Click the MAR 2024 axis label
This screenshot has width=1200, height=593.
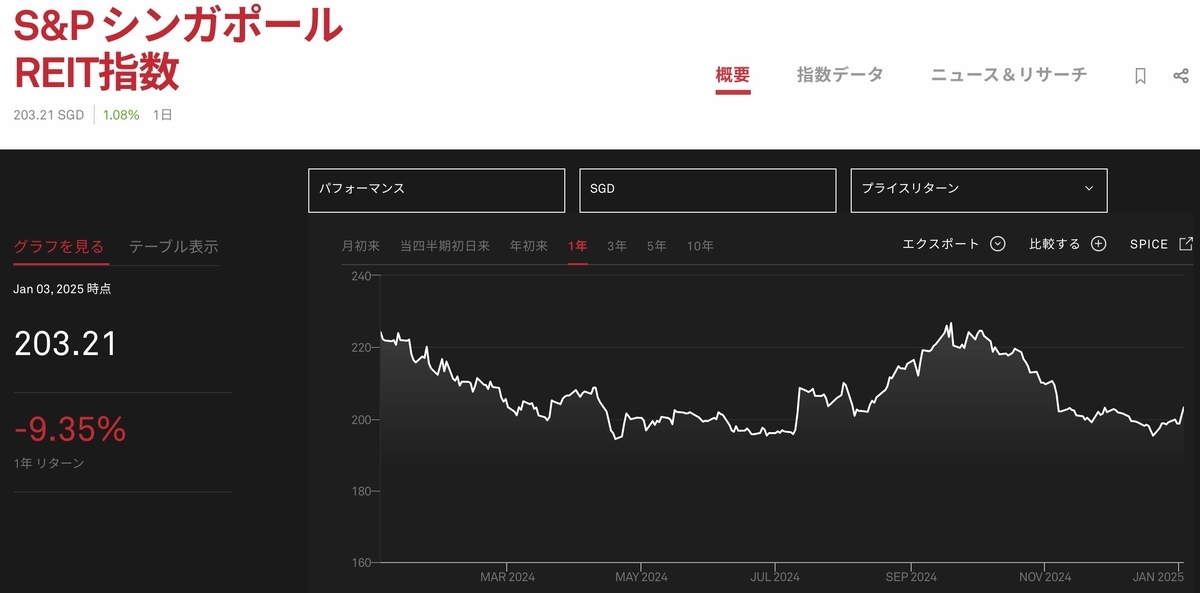point(507,577)
